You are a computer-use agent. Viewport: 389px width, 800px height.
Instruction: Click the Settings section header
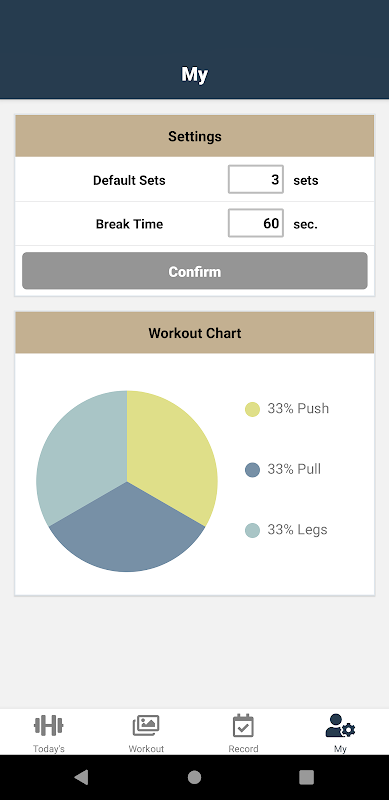(x=194, y=136)
